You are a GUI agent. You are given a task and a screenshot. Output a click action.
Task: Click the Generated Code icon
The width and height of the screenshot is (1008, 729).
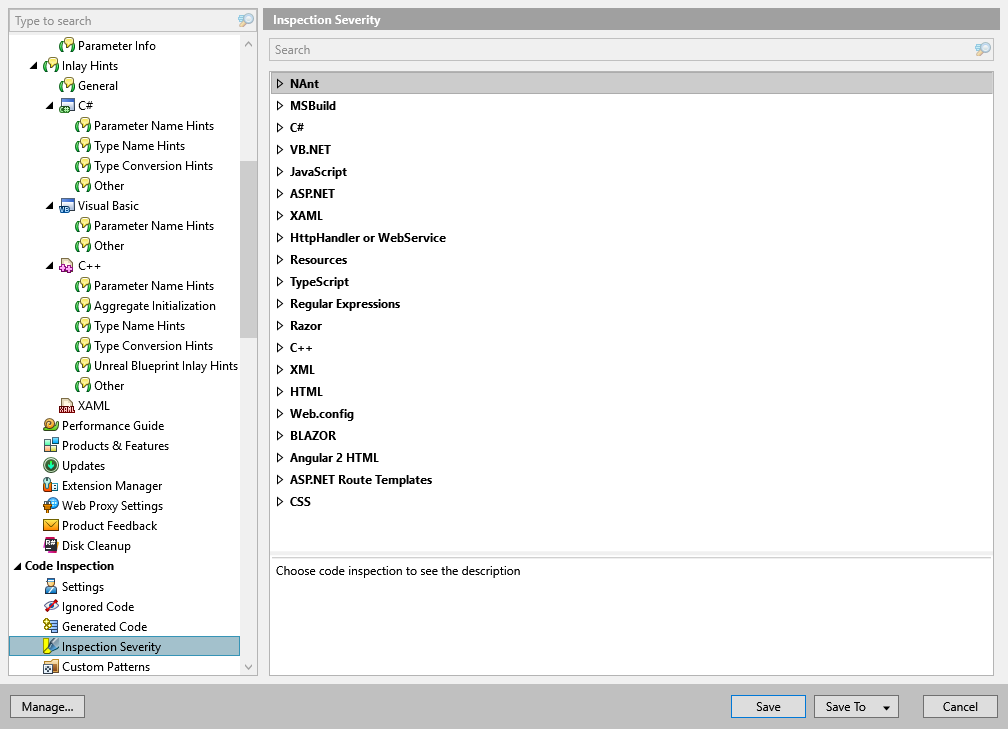(50, 626)
